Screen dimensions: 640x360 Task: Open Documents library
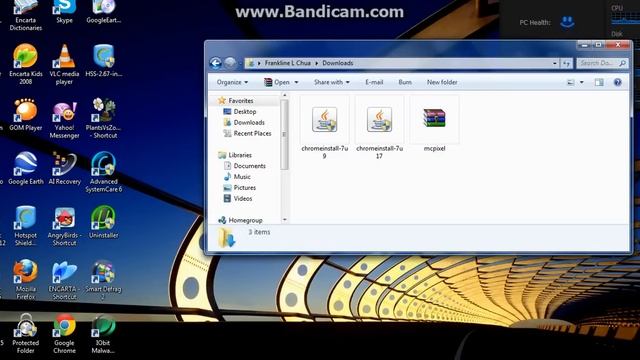pyautogui.click(x=249, y=166)
